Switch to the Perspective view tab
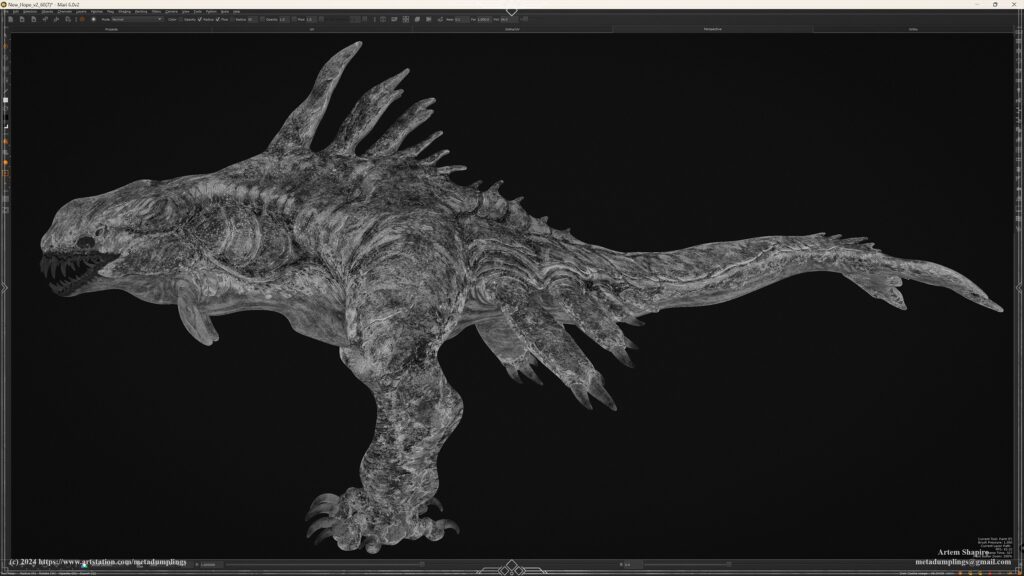 click(712, 30)
